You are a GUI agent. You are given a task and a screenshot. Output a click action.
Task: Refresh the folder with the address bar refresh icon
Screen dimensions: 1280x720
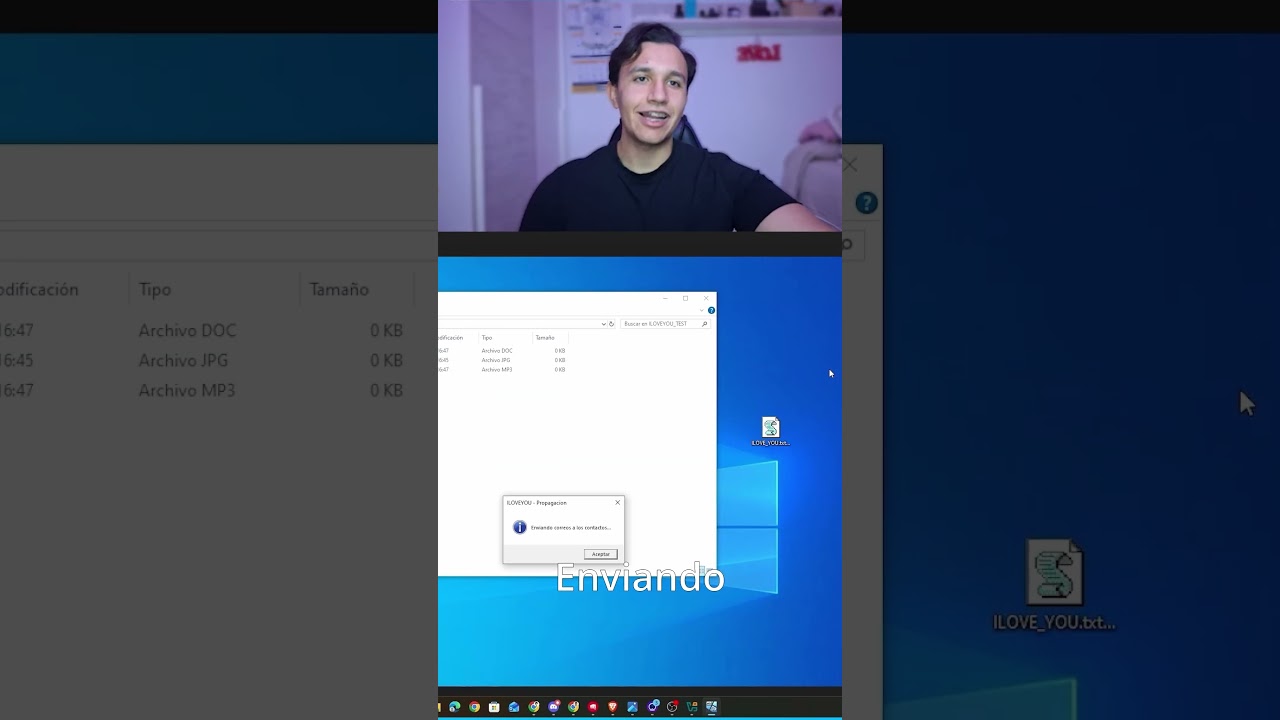pos(611,324)
